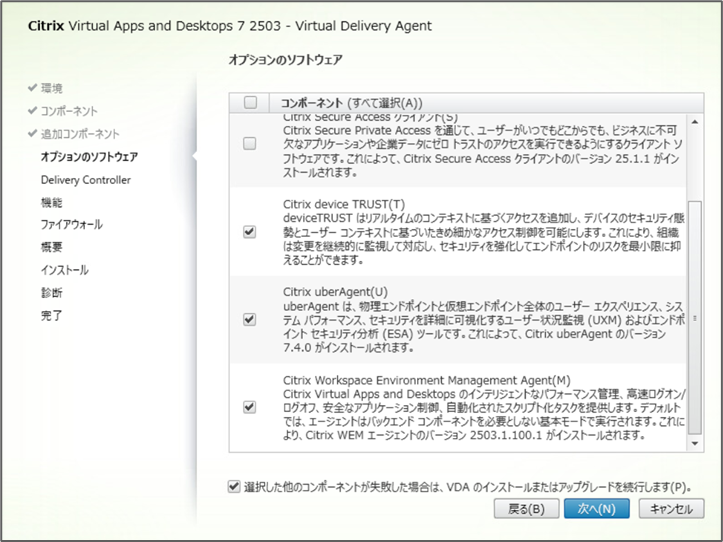Click the Citrix device TRUST(T) title text
Viewport: 723px width, 542px height.
[x=344, y=204]
